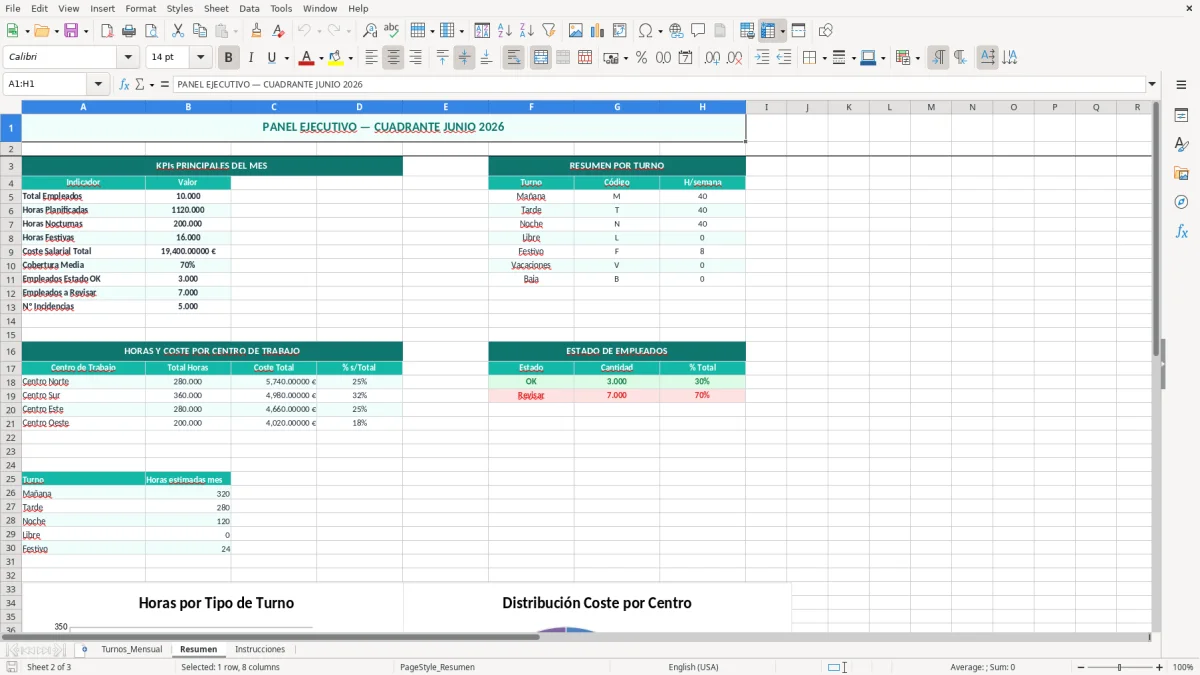1200x675 pixels.
Task: Click the Copy icon
Action: 199,31
